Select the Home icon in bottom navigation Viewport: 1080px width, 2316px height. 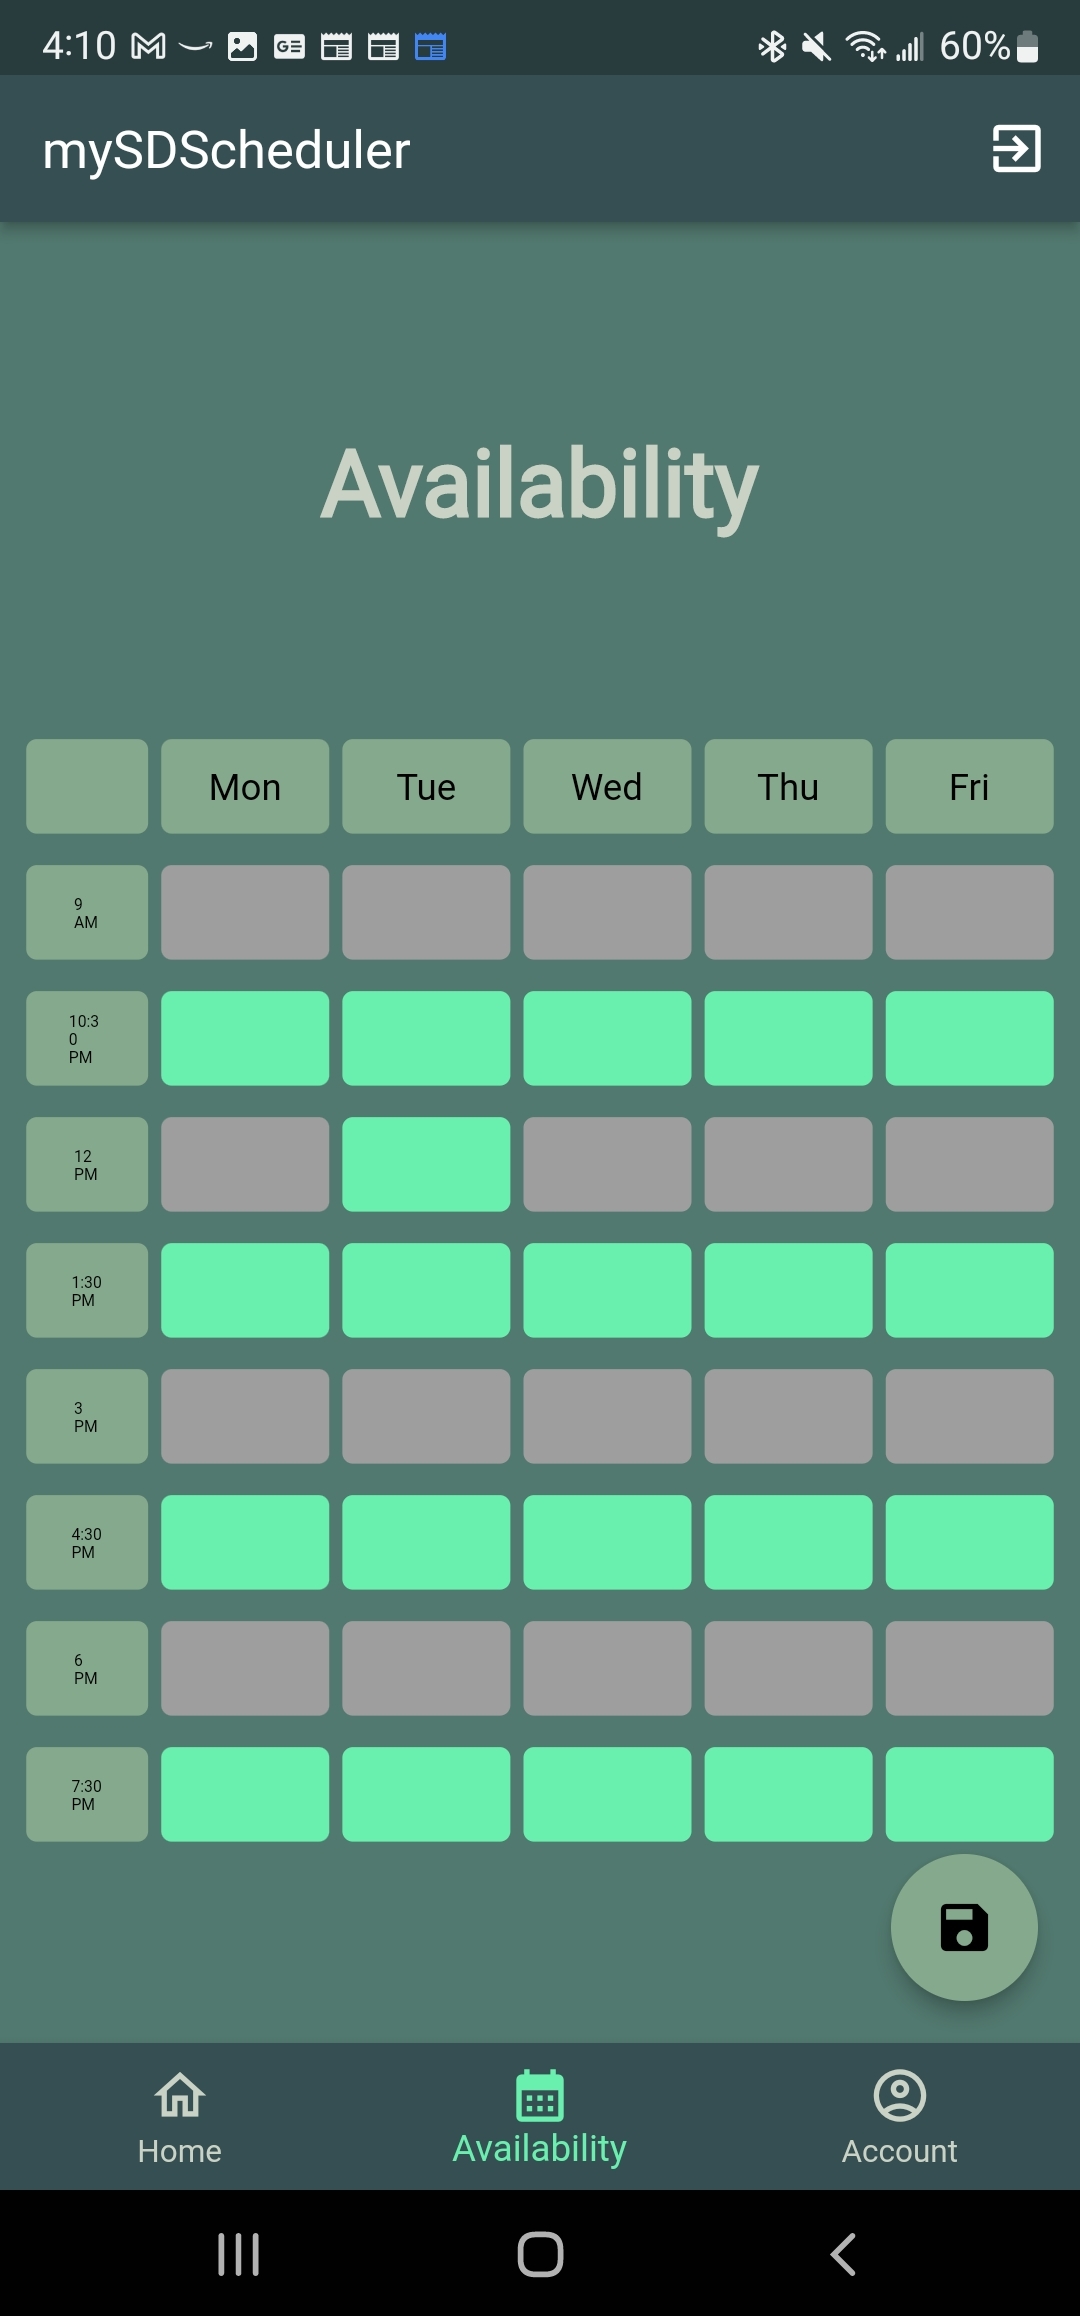coord(178,2095)
